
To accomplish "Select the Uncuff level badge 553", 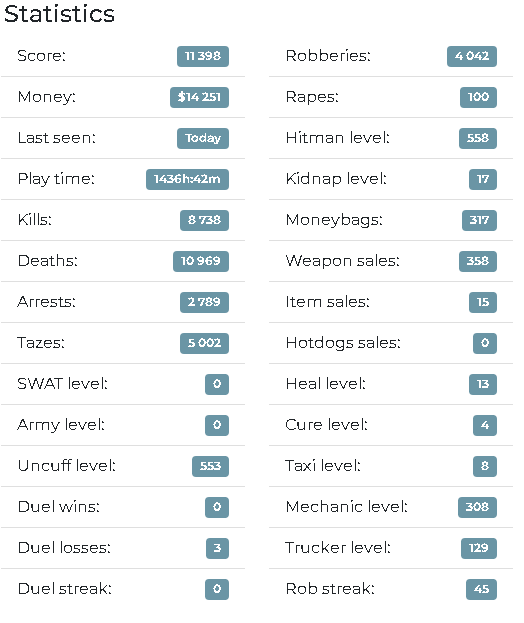I will click(210, 466).
